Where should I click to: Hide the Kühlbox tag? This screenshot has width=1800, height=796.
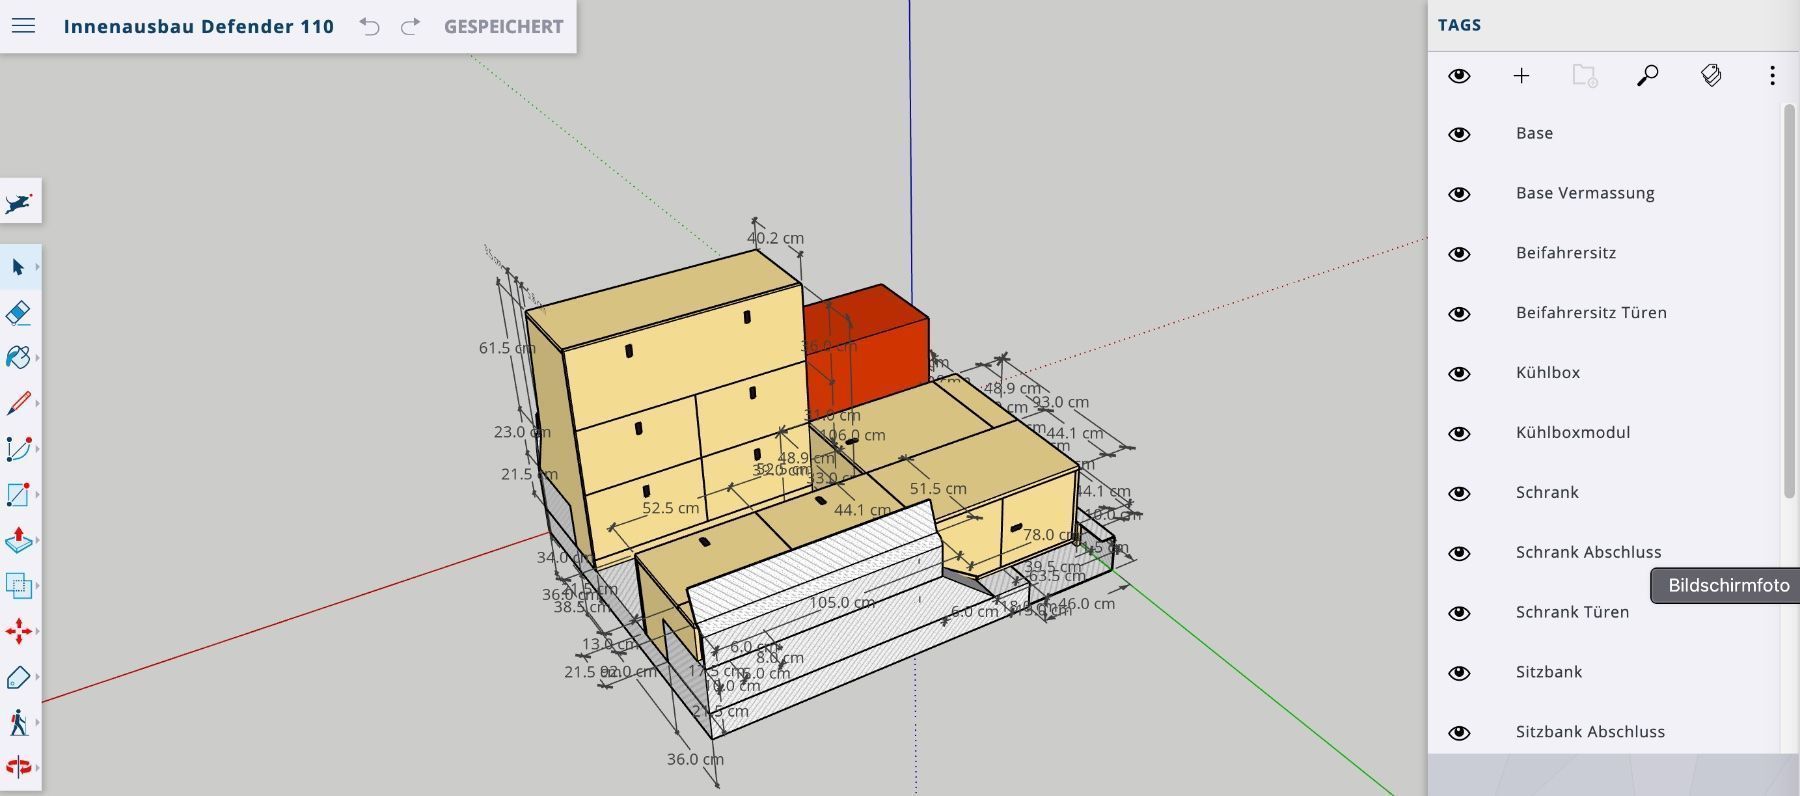point(1459,374)
